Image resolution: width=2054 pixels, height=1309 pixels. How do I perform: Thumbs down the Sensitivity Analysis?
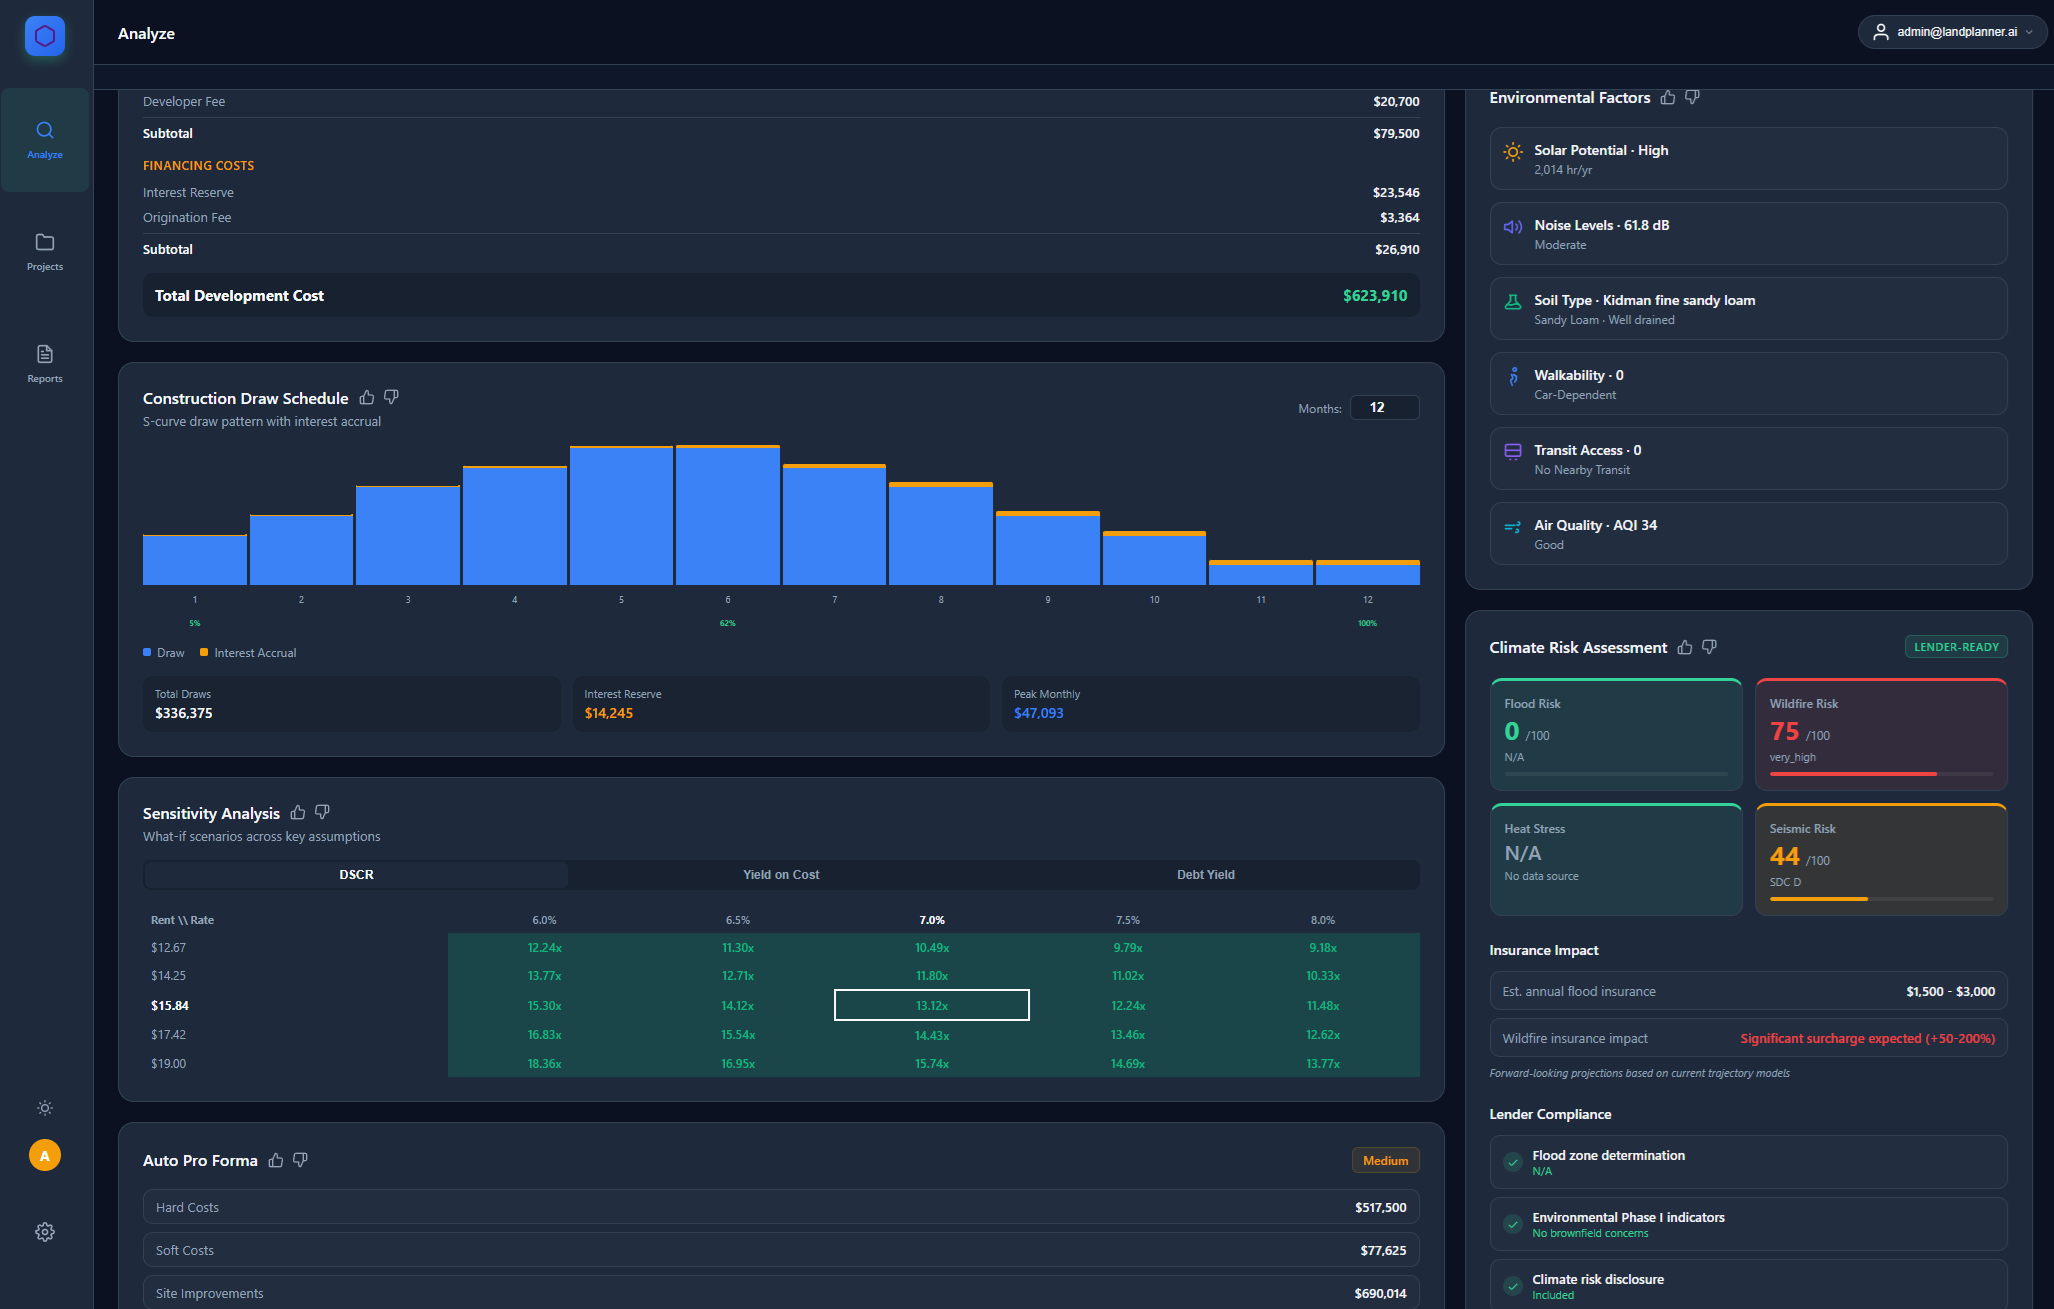tap(322, 812)
